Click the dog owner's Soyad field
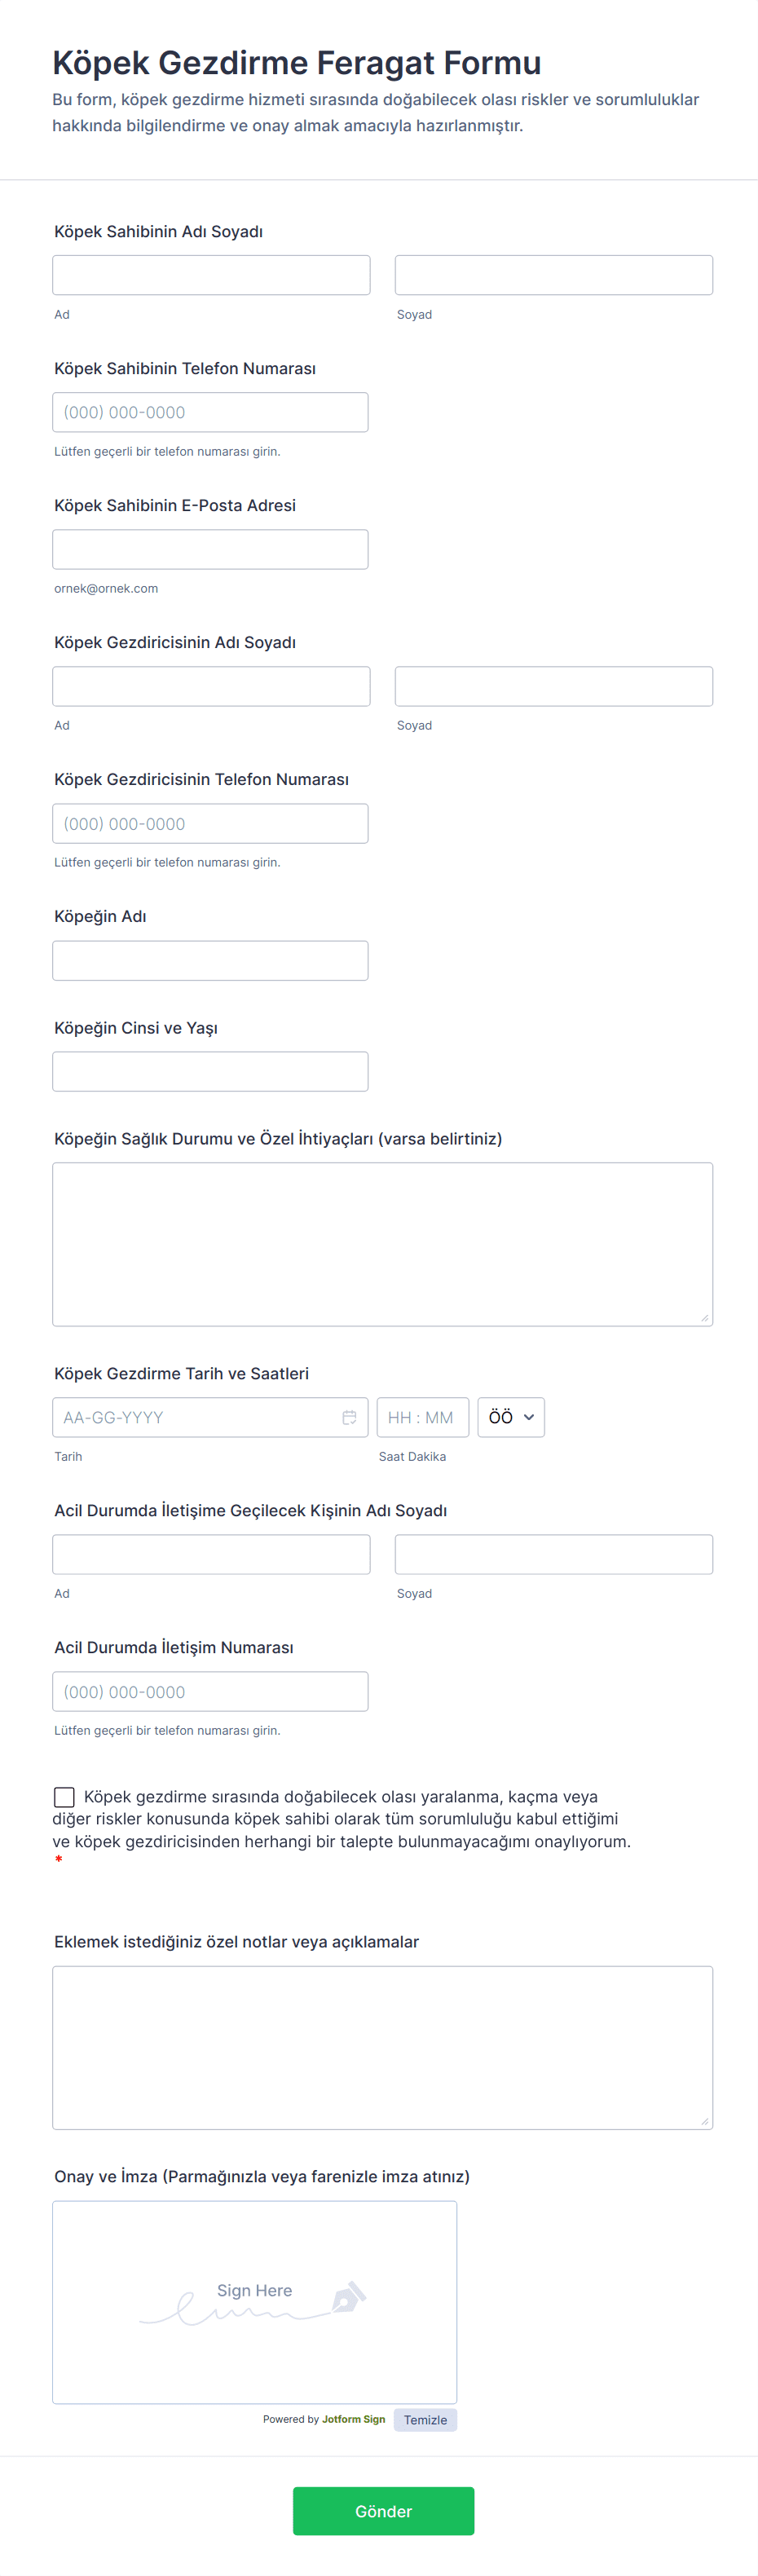This screenshot has height=2576, width=758. (553, 275)
